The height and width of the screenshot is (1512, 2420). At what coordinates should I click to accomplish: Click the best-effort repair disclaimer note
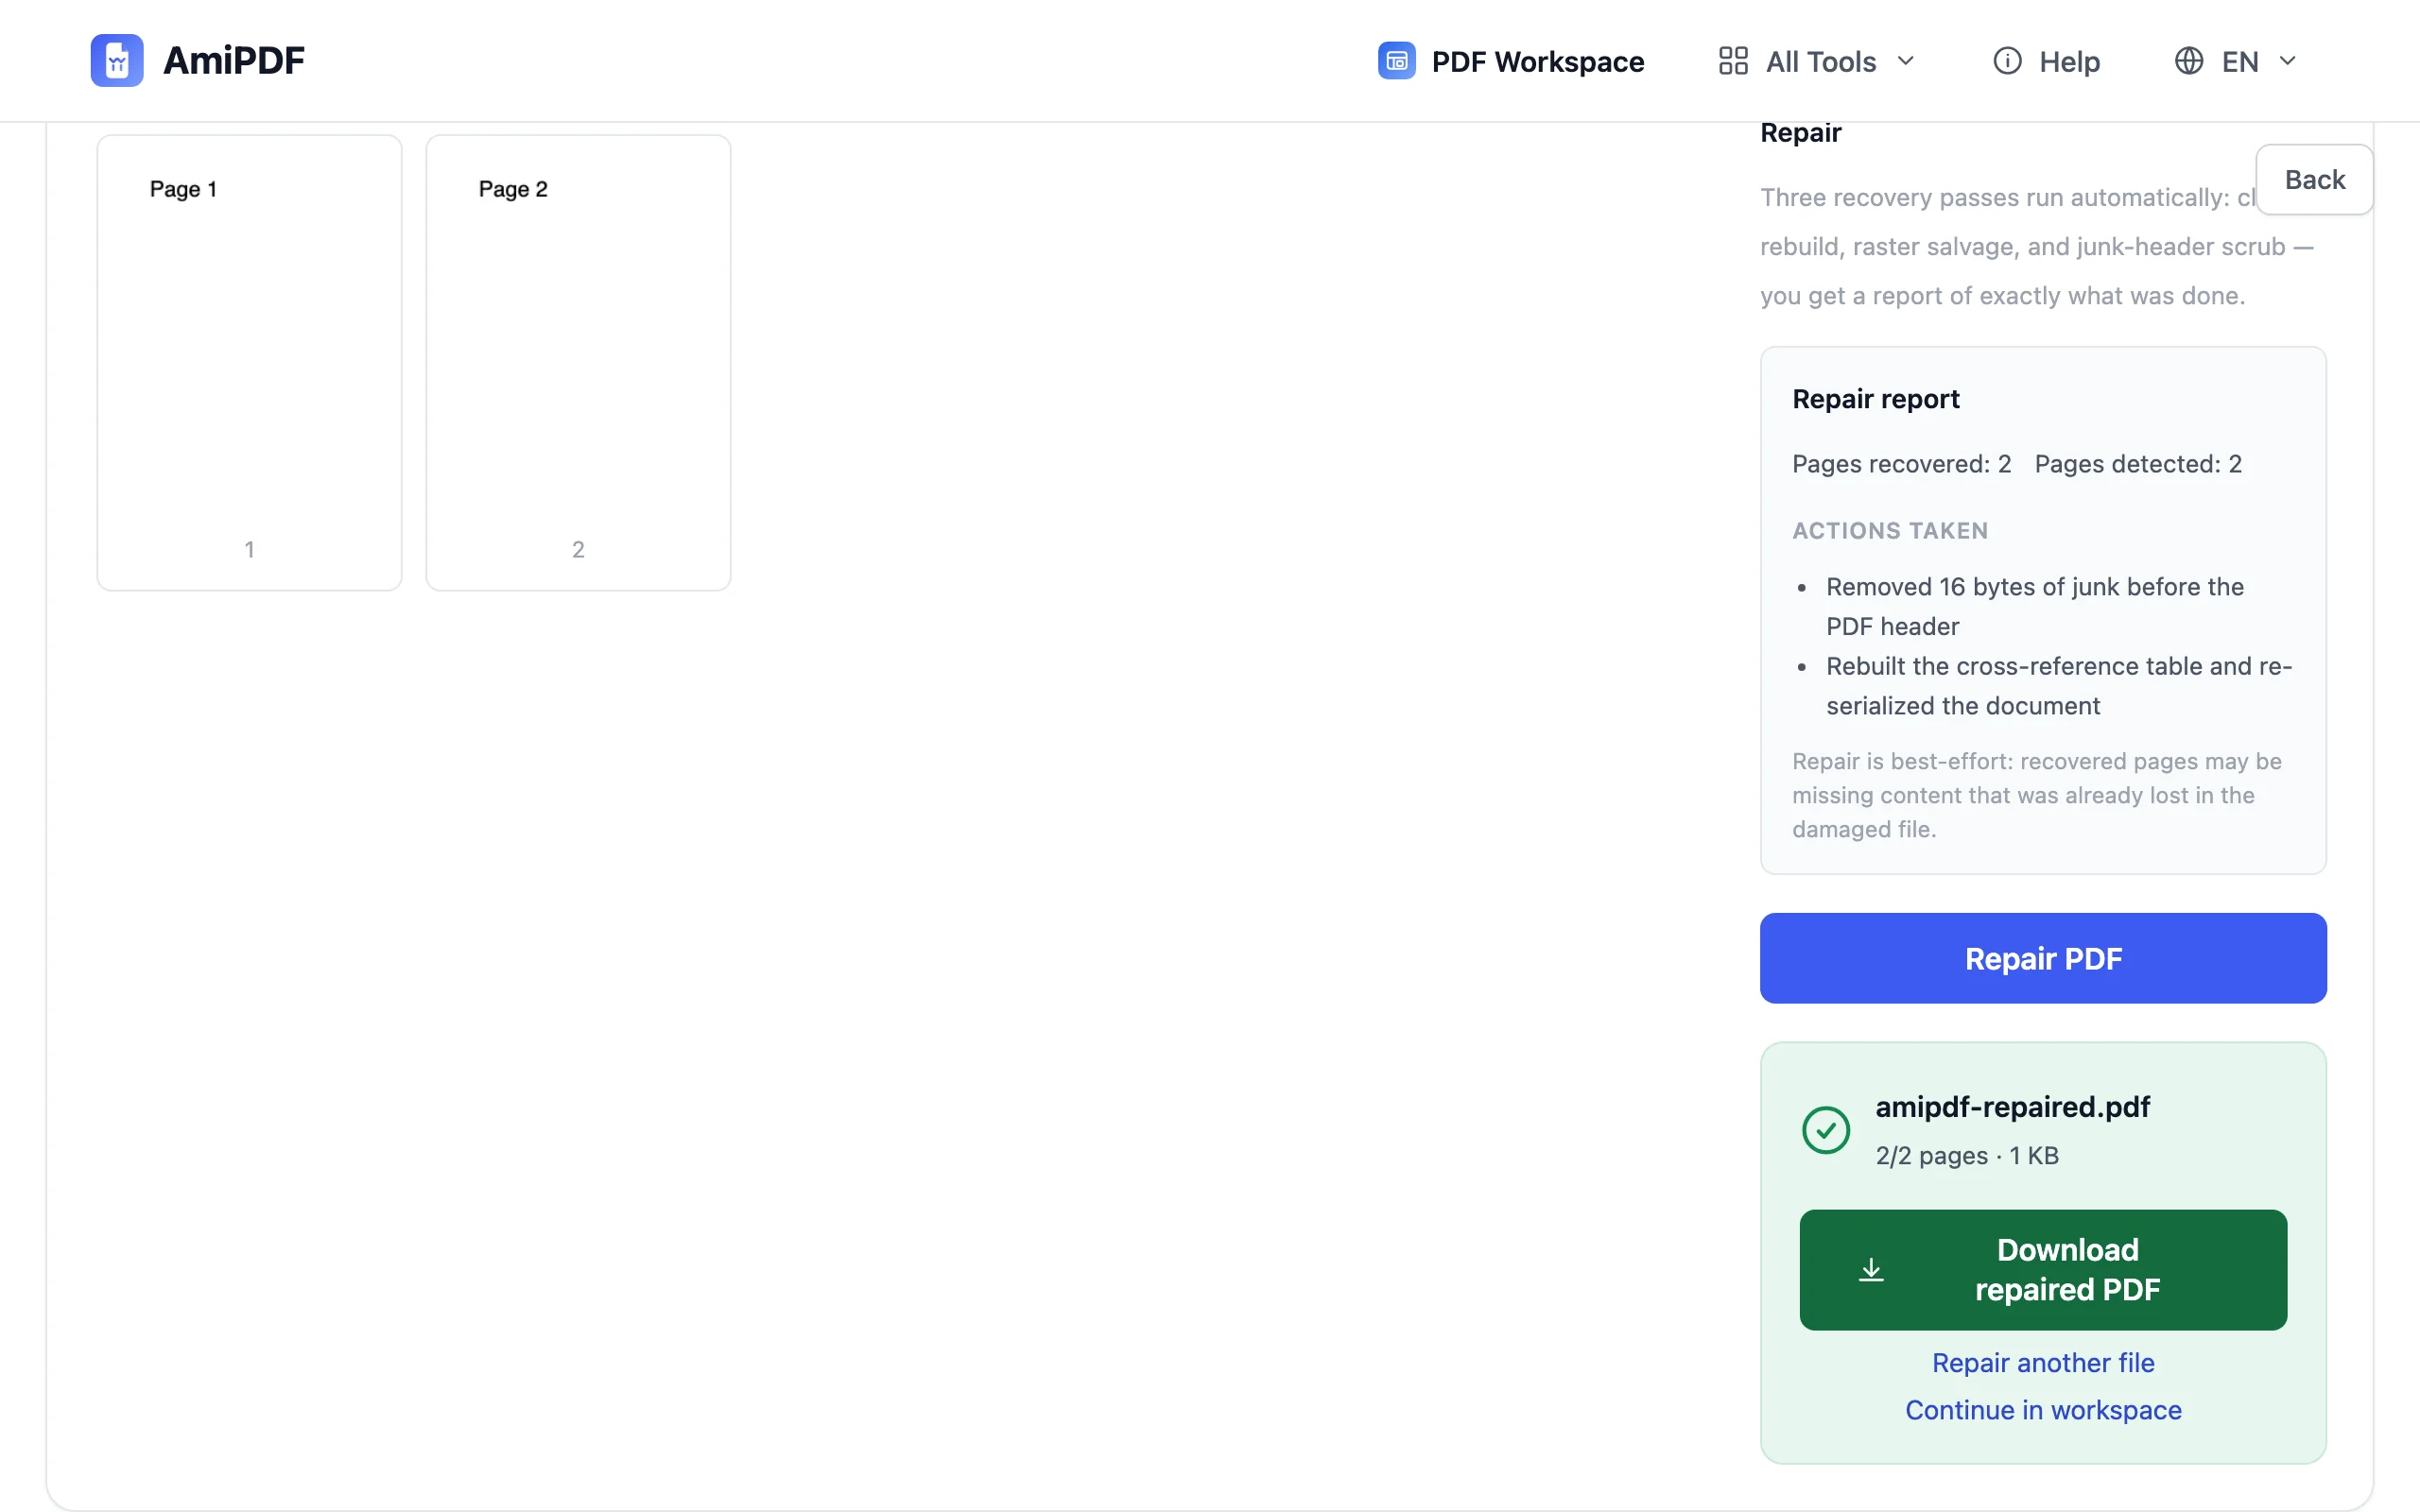tap(2036, 795)
